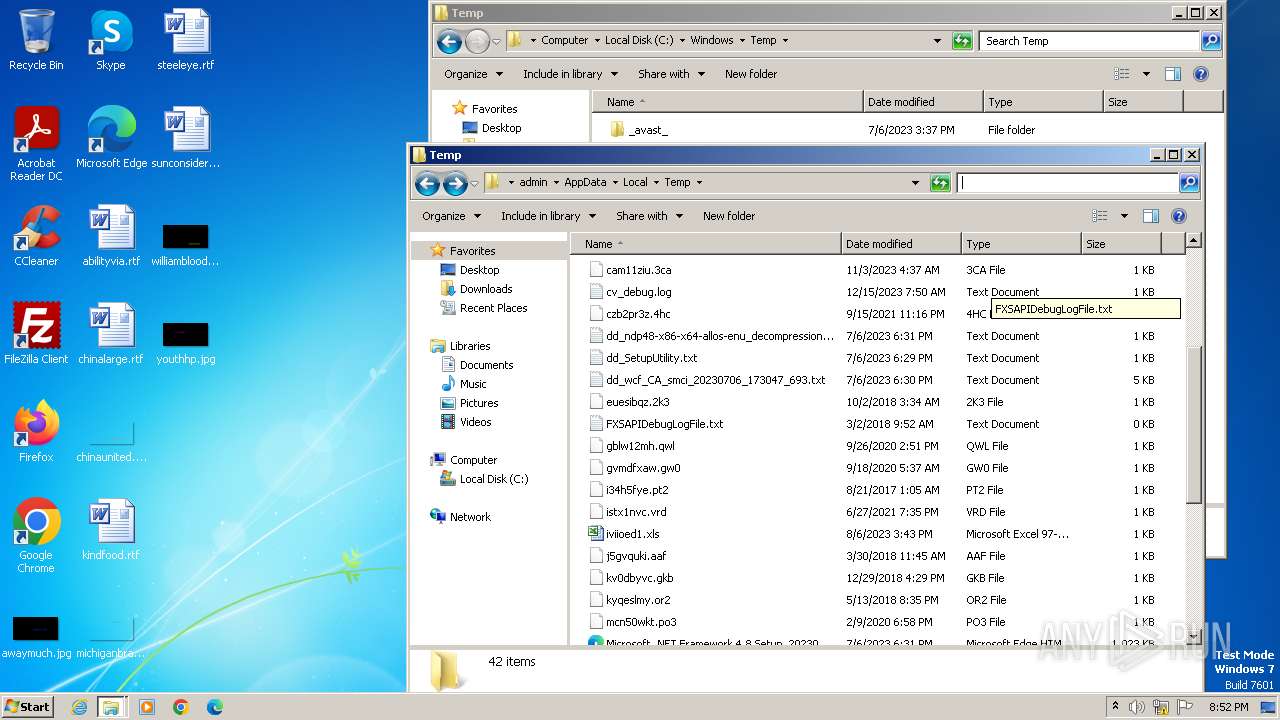
Task: Launch Firefox from the desktop
Action: click(36, 432)
